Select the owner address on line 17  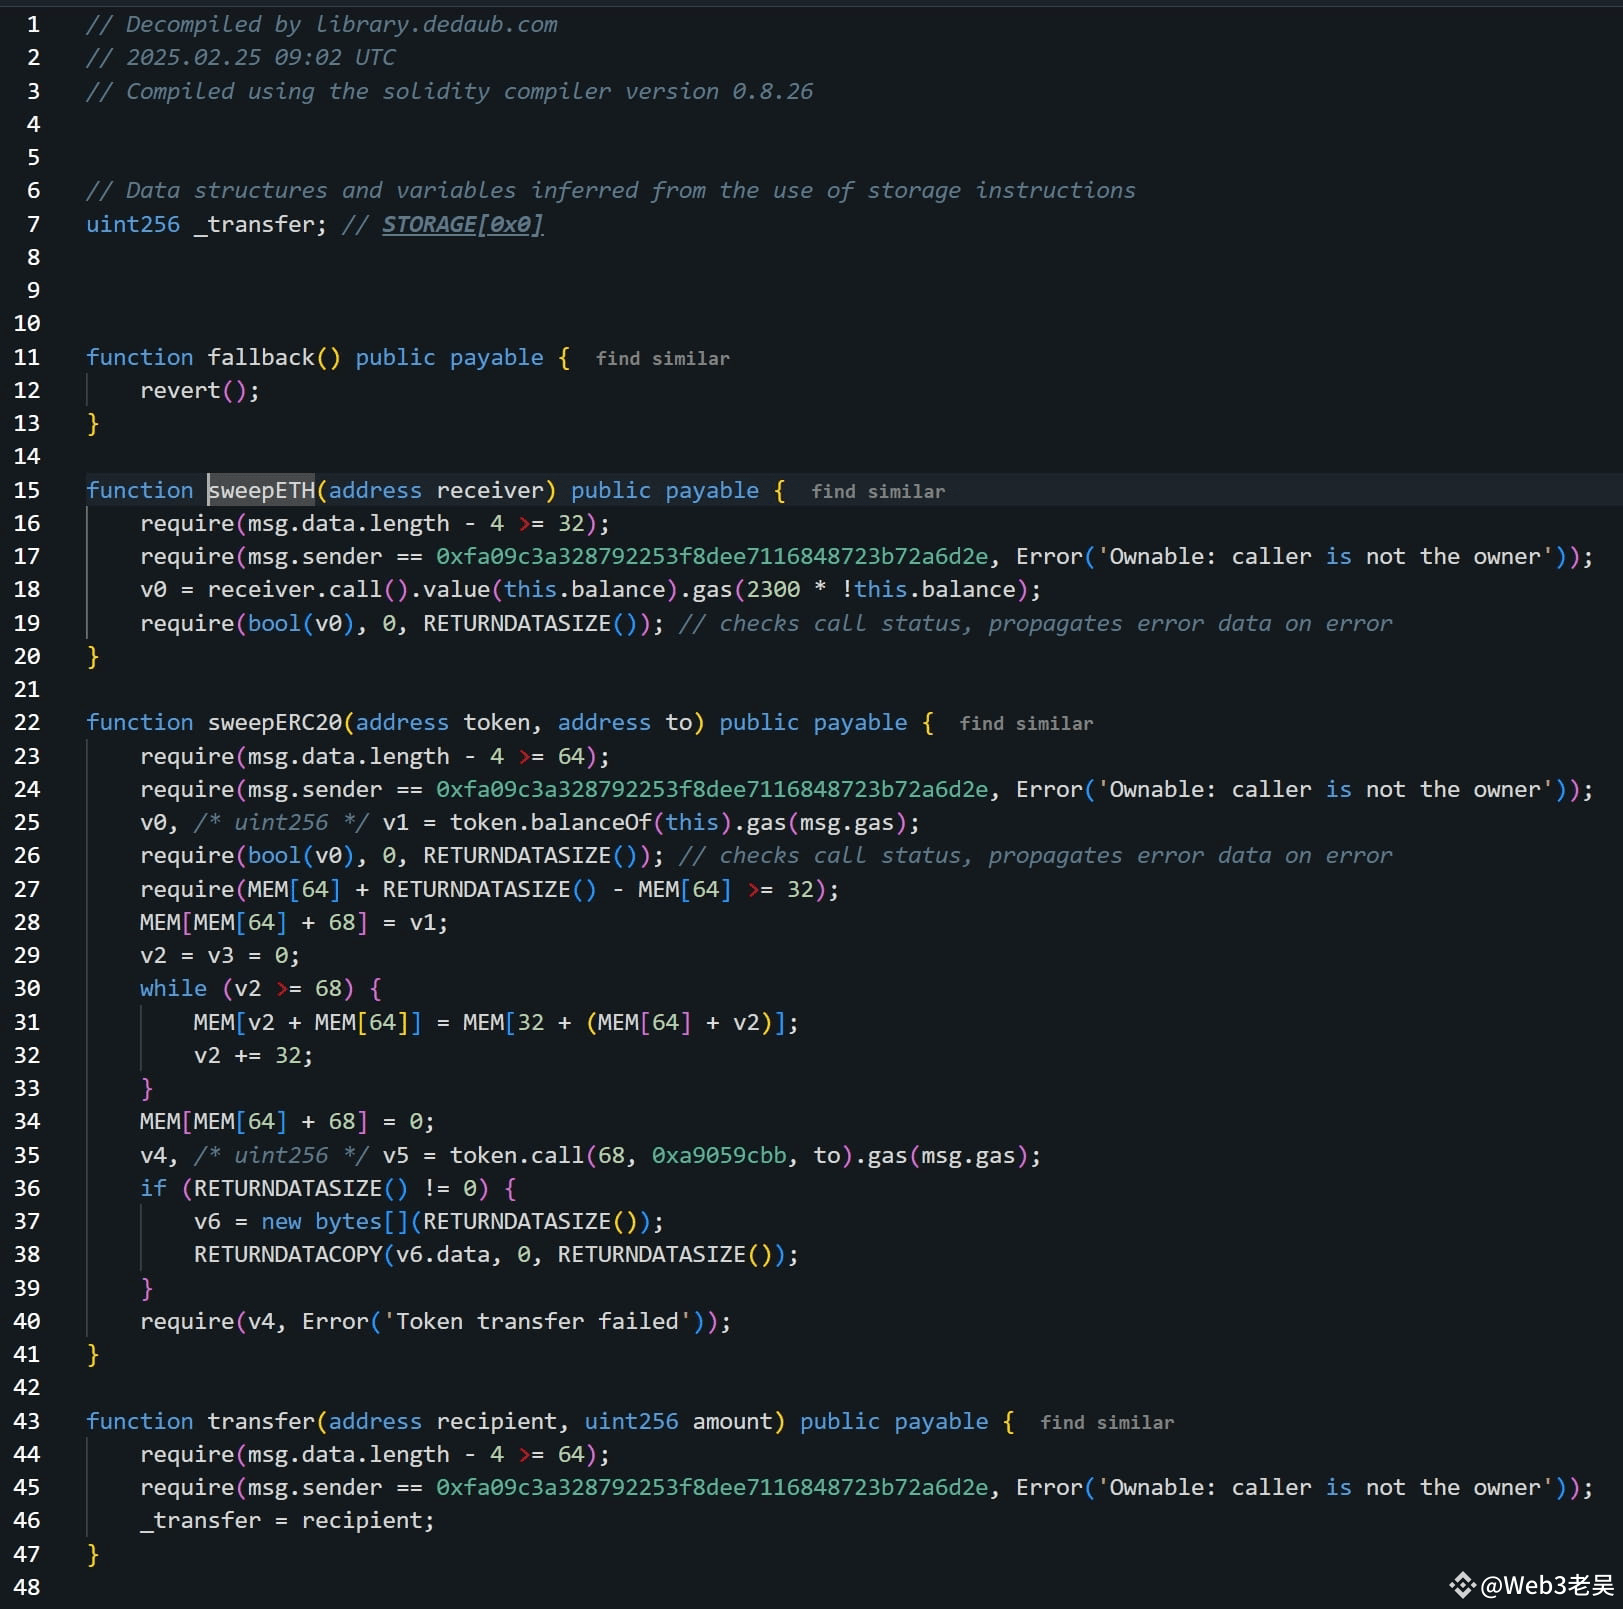point(712,556)
